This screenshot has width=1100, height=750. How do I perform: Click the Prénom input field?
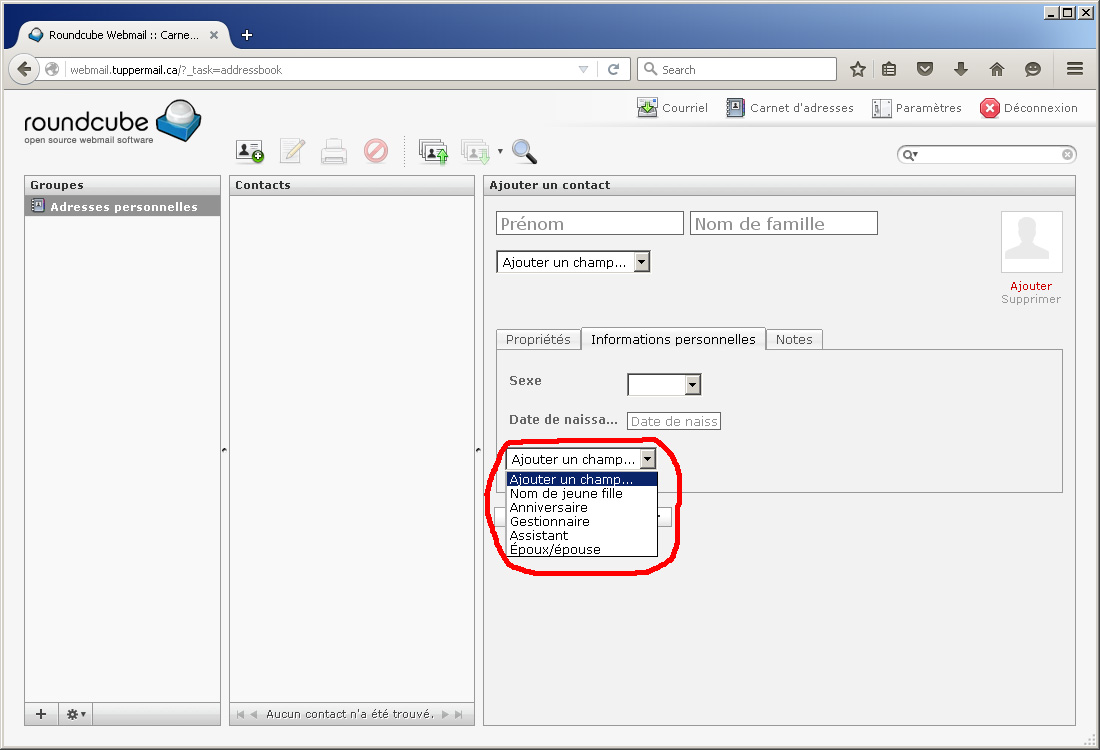[590, 223]
